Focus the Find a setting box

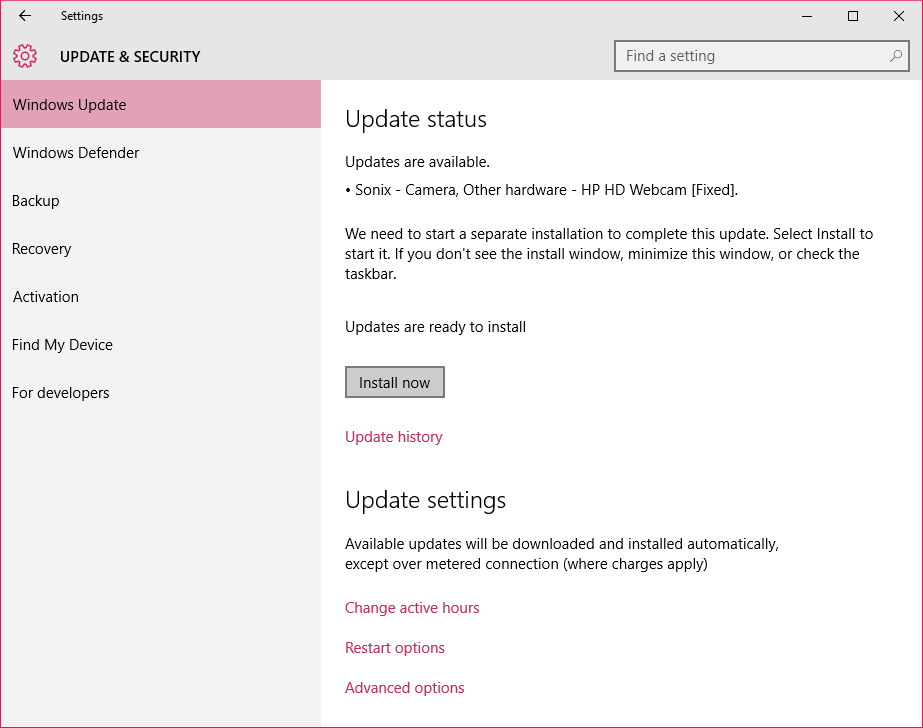tap(761, 56)
